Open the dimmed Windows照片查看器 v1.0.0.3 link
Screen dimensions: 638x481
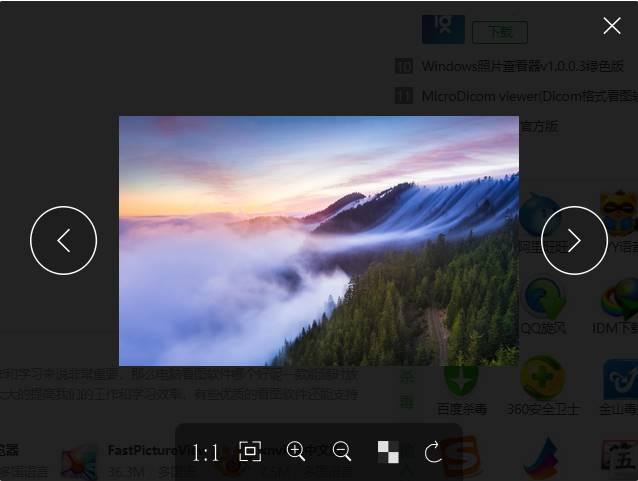pyautogui.click(x=522, y=66)
